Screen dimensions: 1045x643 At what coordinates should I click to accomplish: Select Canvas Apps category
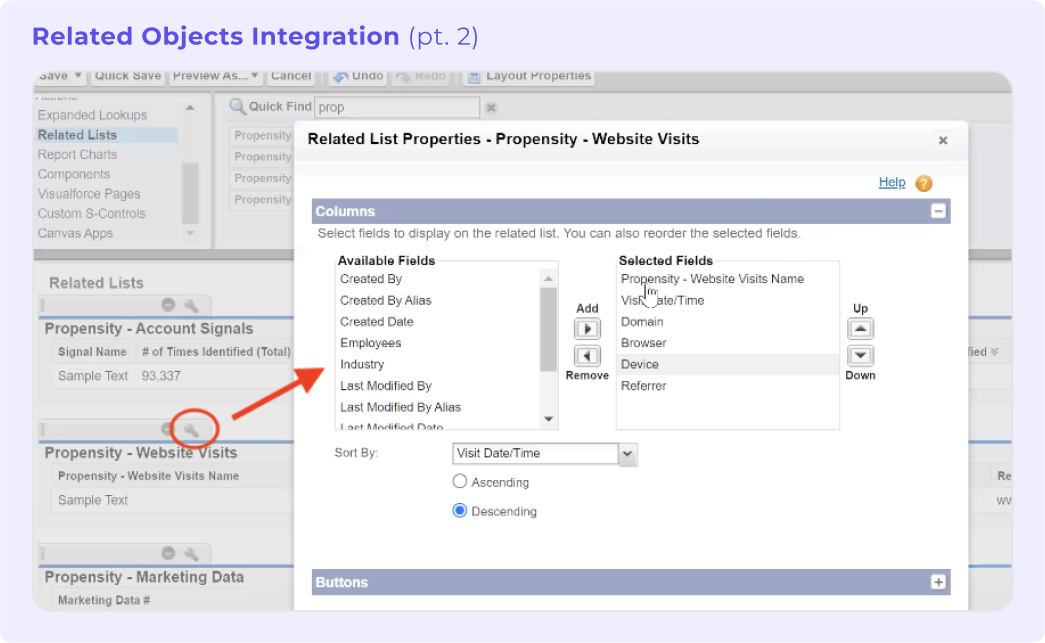click(75, 234)
